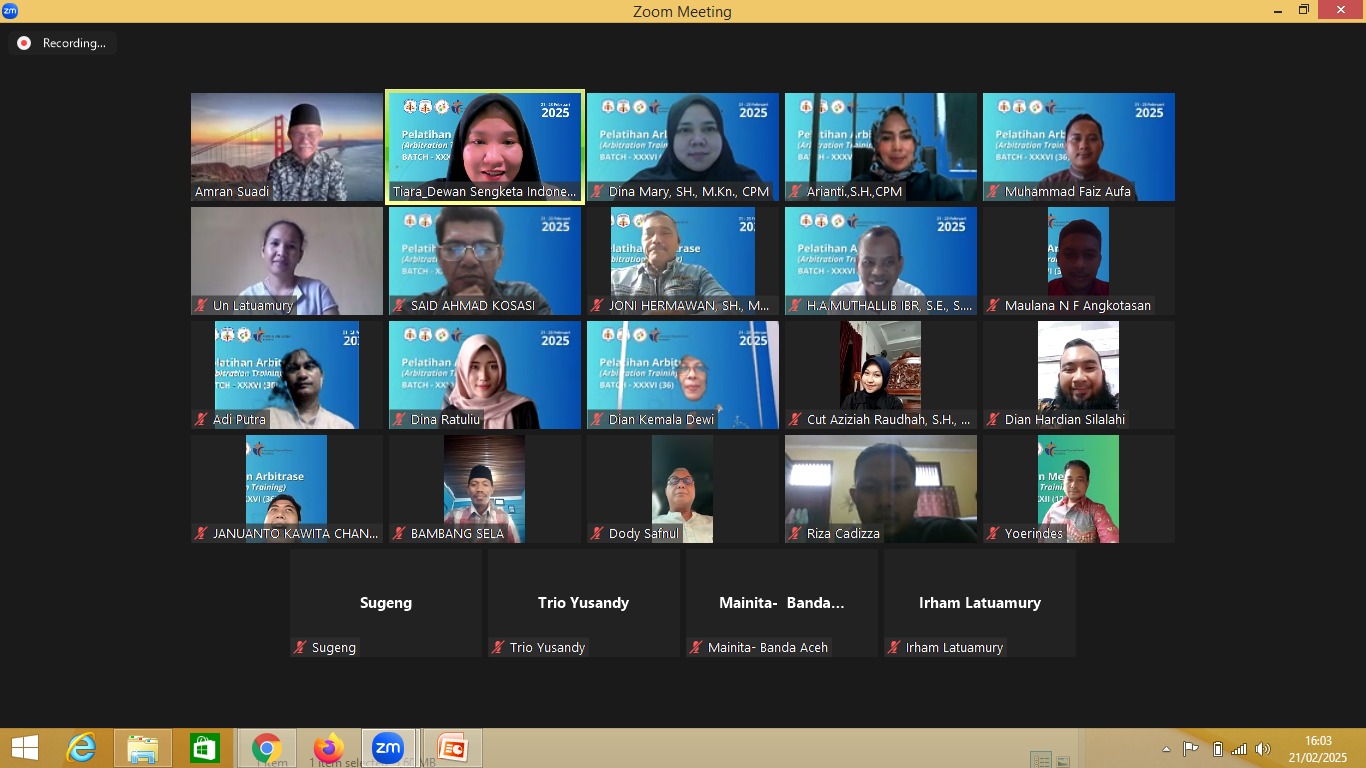Viewport: 1366px width, 768px height.
Task: Click the File Explorer taskbar icon
Action: (143, 748)
